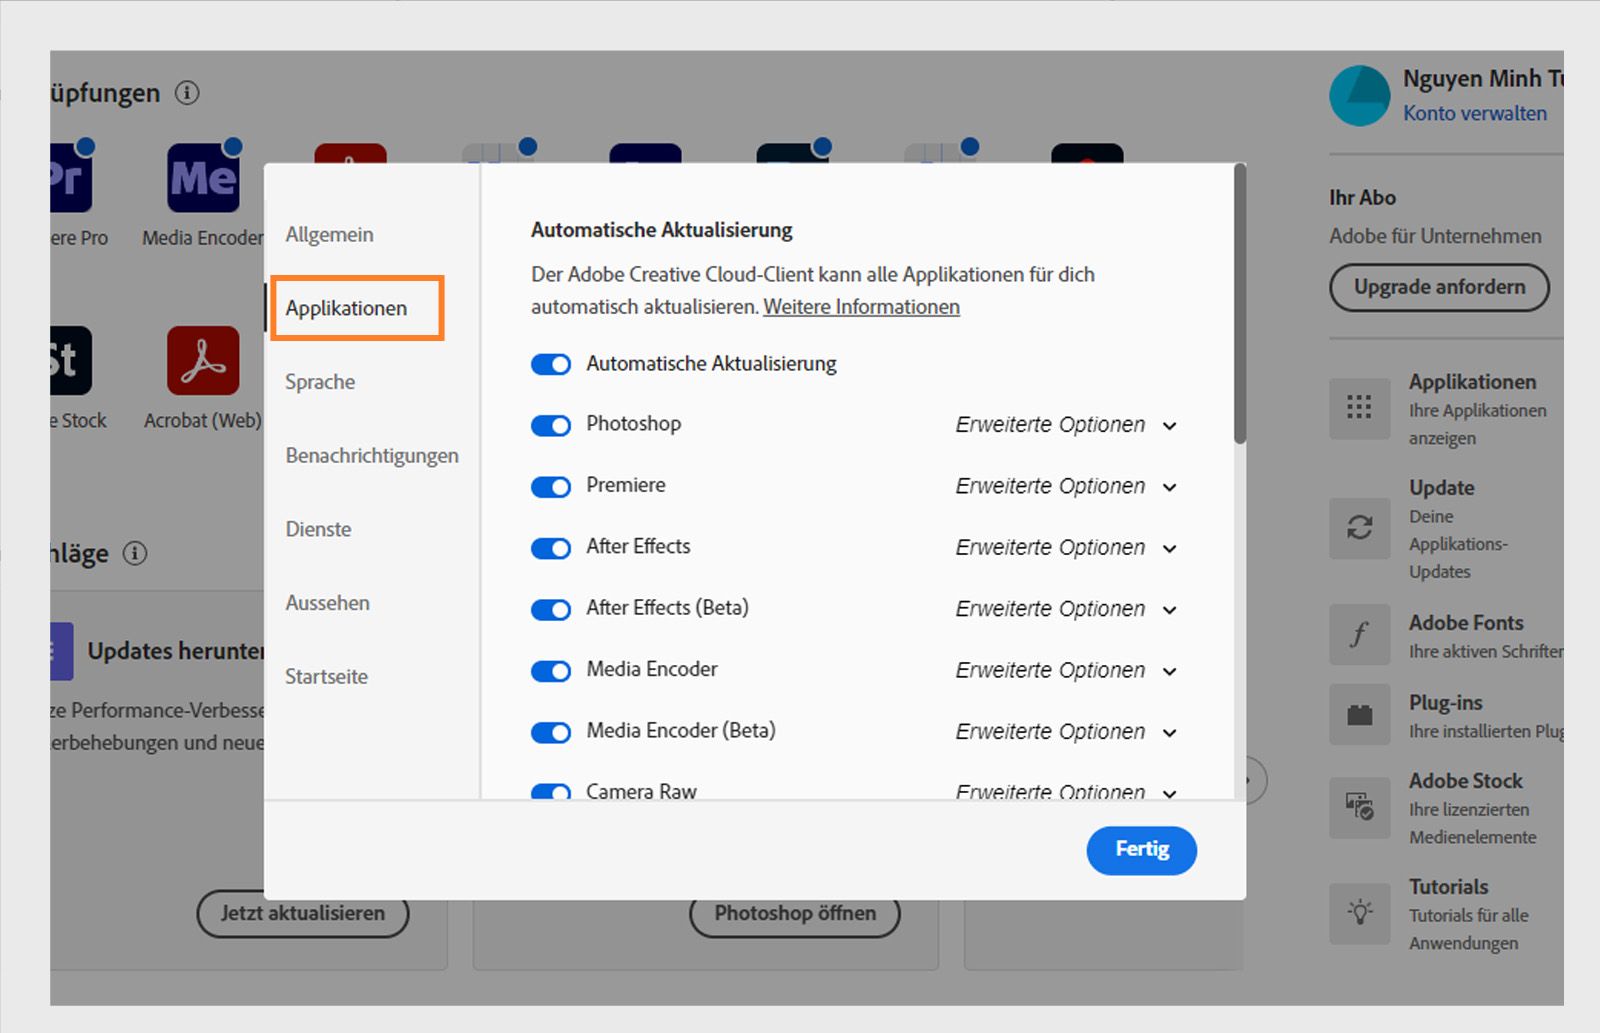The width and height of the screenshot is (1600, 1033).
Task: Open Tutorials from the right sidebar
Action: click(x=1448, y=886)
